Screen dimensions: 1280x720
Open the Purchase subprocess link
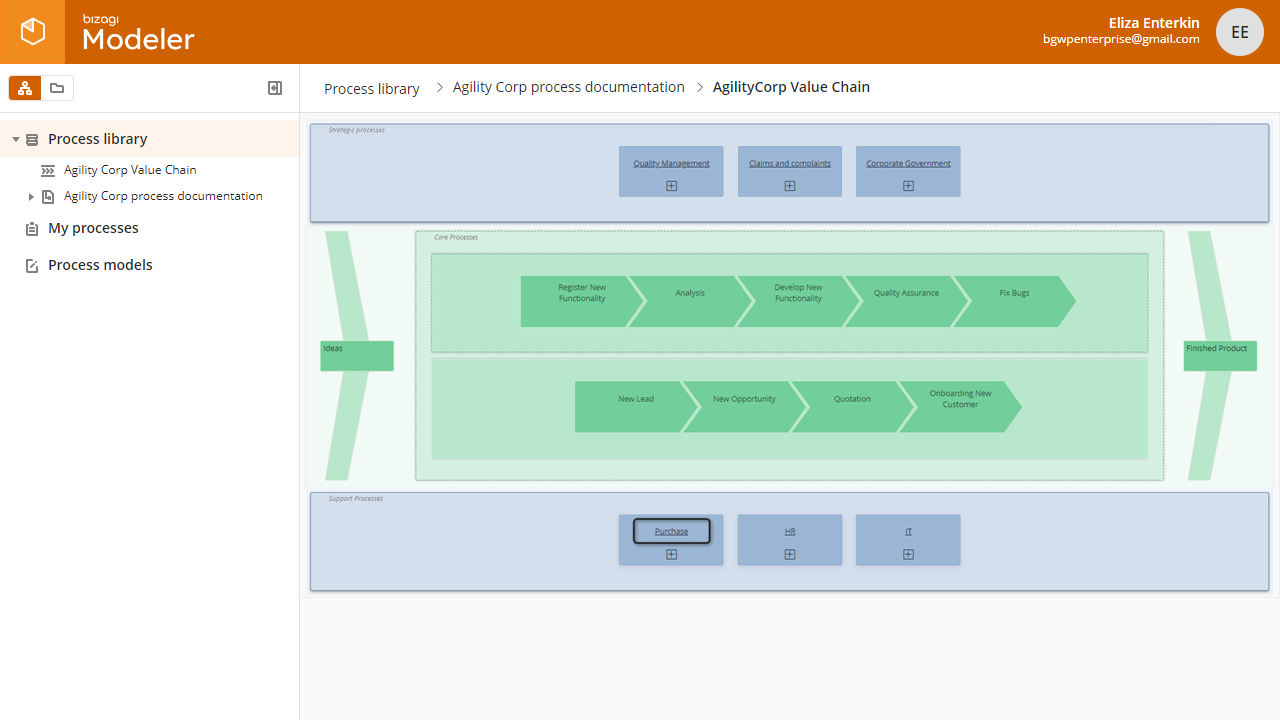point(672,531)
